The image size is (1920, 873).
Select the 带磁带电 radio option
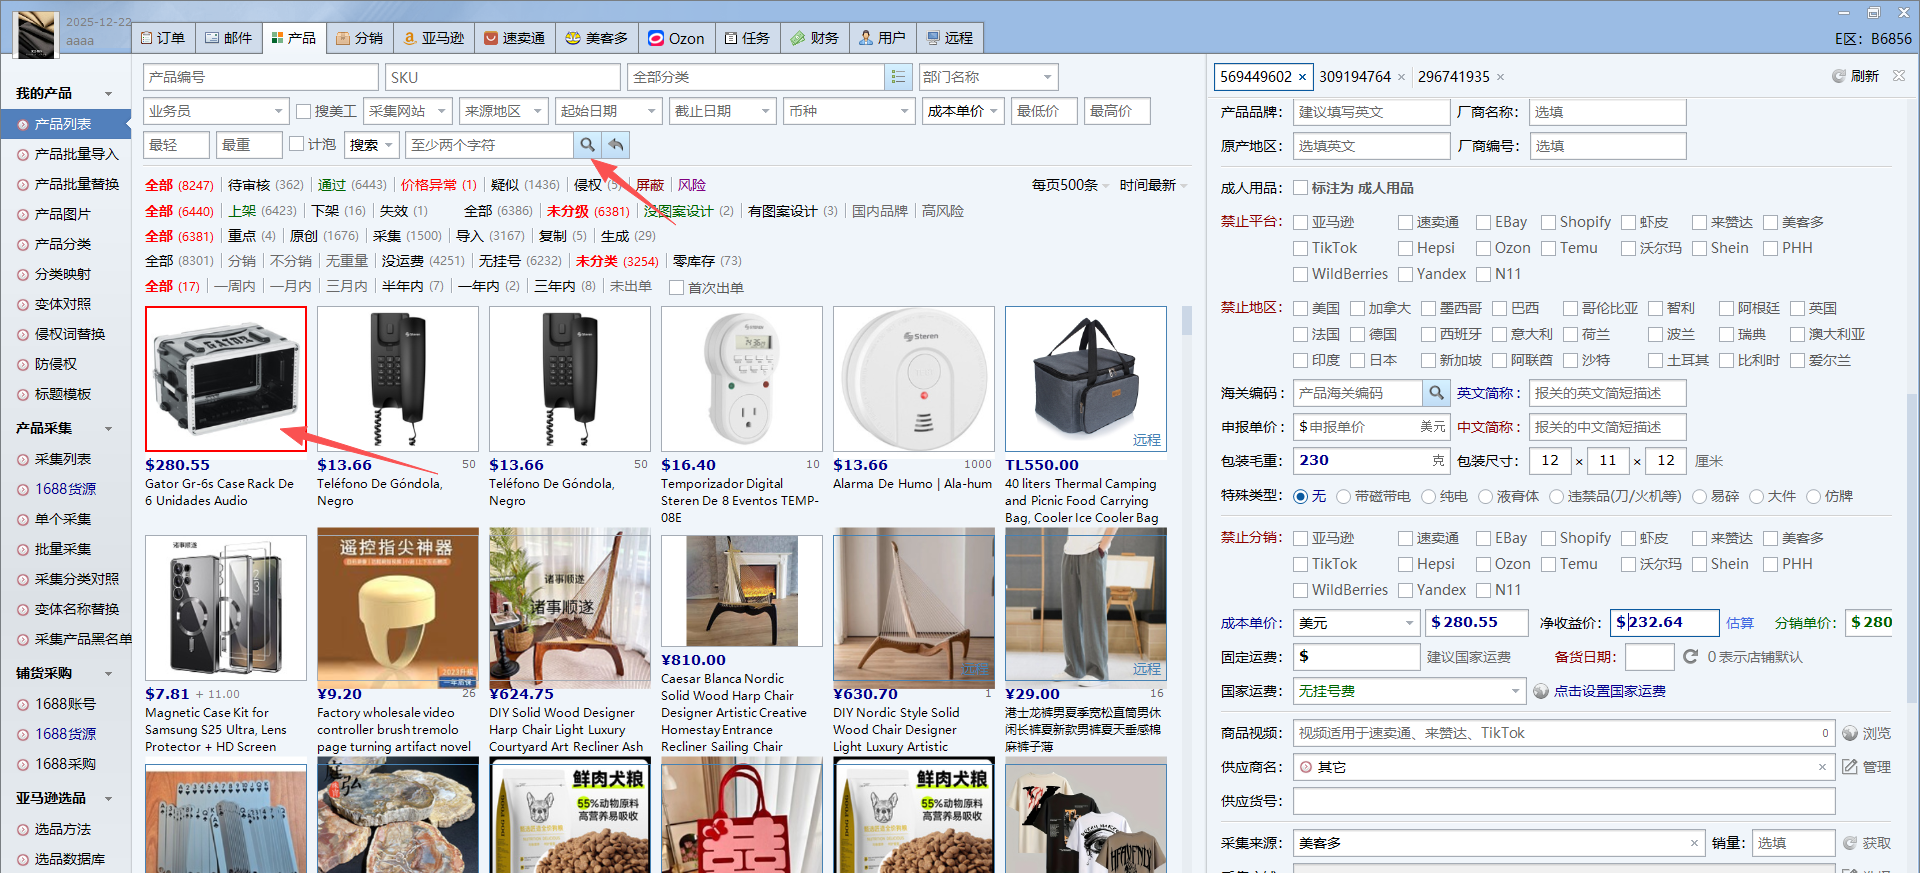tap(1343, 496)
